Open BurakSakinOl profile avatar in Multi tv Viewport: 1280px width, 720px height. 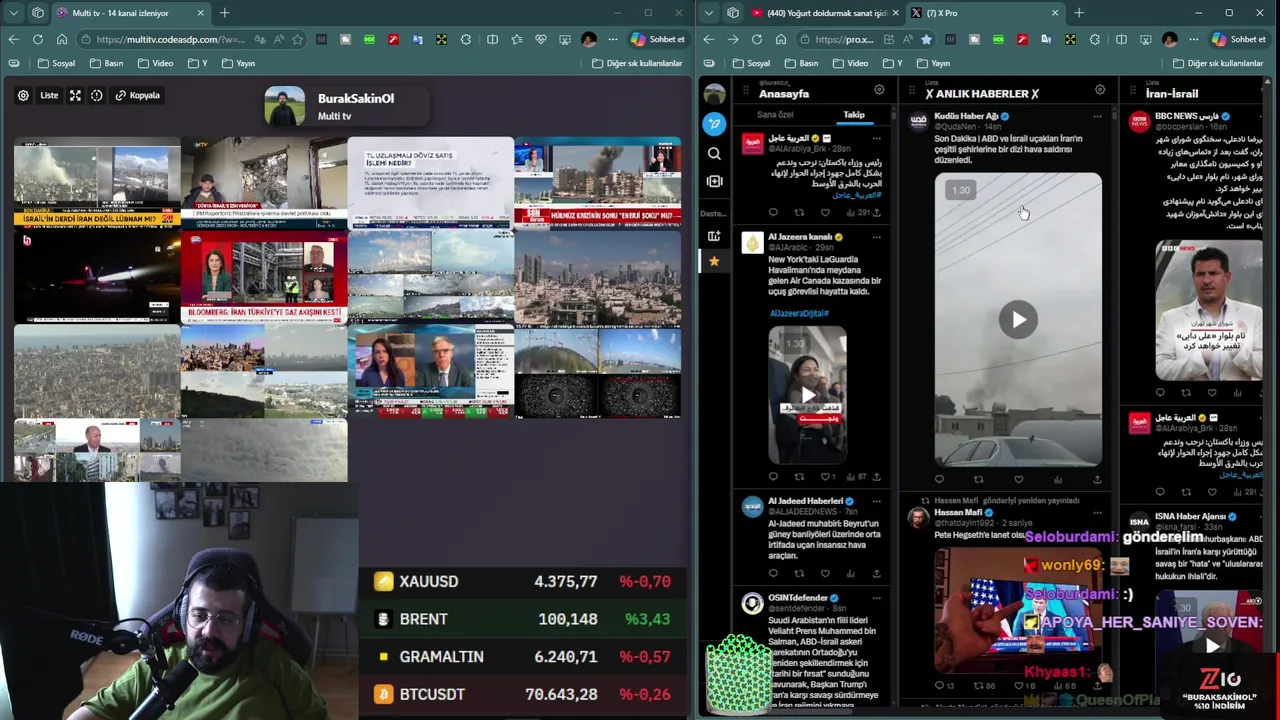click(x=284, y=106)
